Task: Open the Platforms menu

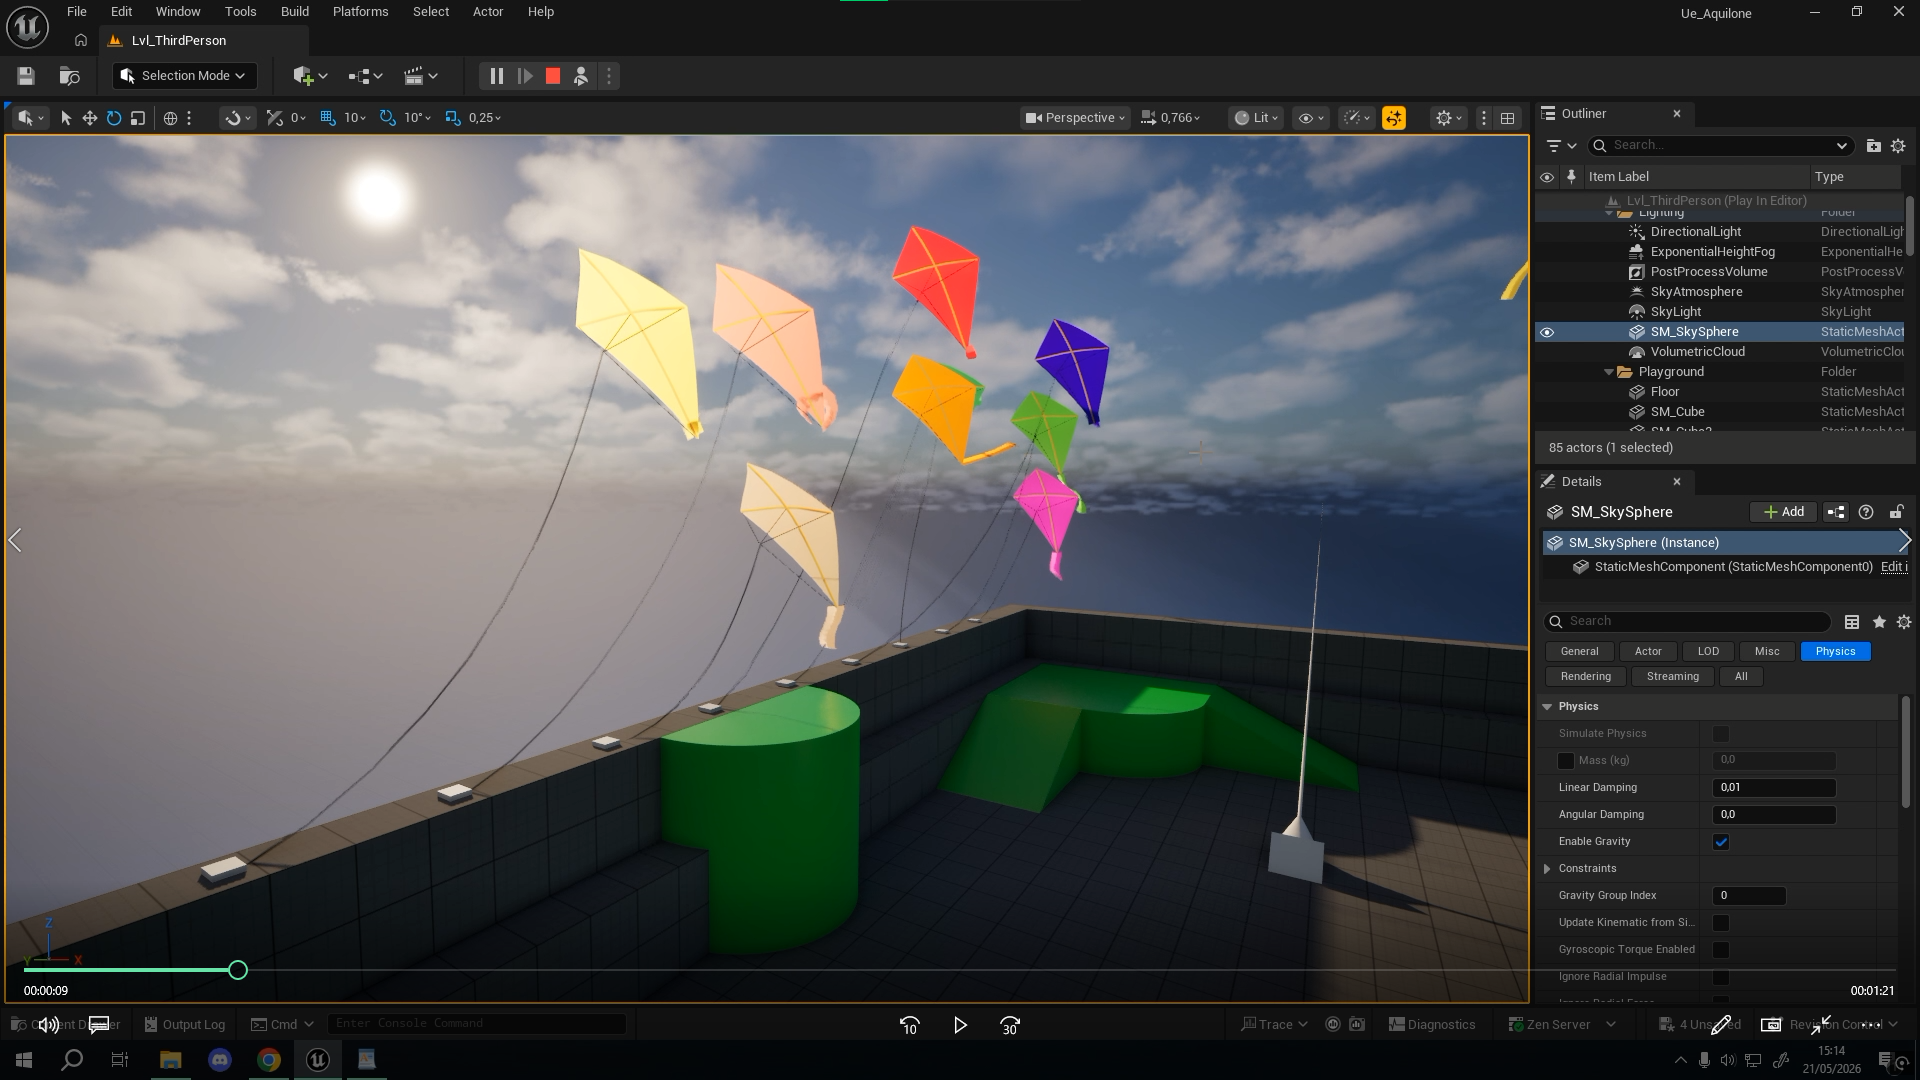Action: coord(360,12)
